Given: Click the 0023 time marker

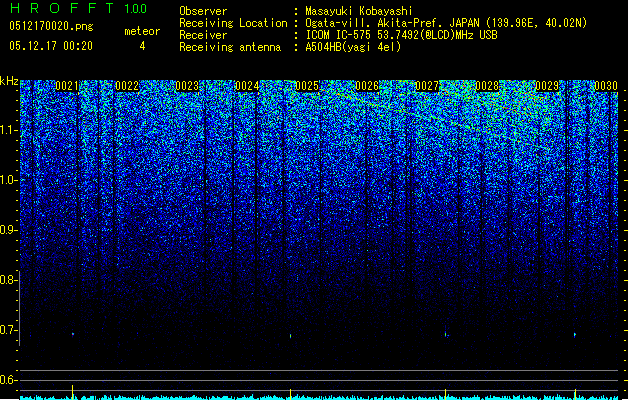Looking at the screenshot, I should click(187, 86).
